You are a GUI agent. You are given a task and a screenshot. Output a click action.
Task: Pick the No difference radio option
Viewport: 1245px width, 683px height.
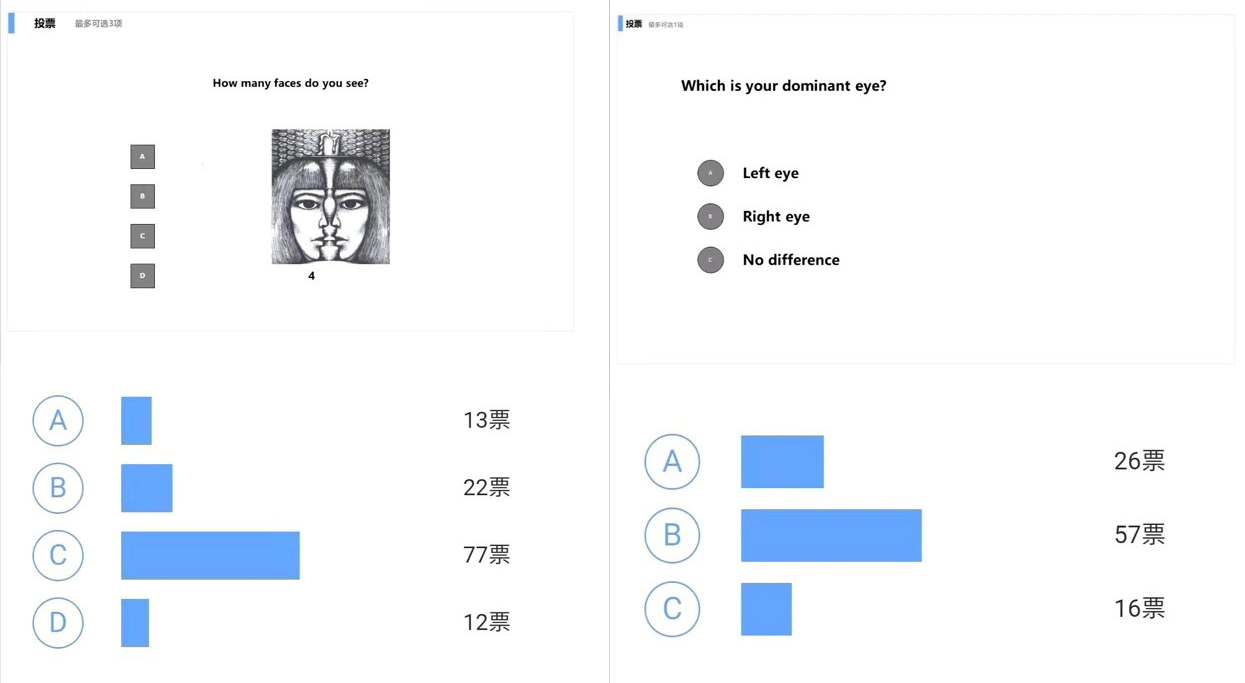point(710,260)
